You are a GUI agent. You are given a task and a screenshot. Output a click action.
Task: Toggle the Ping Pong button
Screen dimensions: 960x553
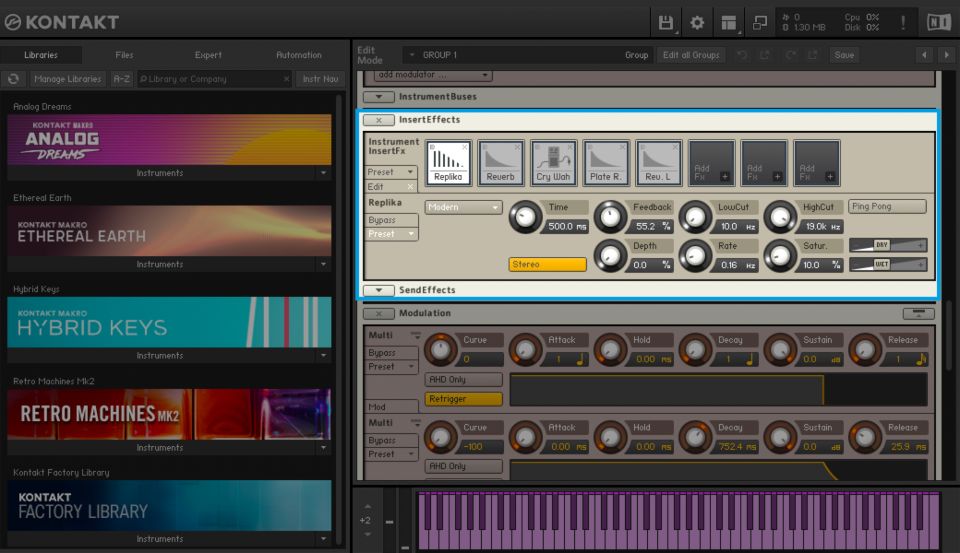click(x=886, y=207)
